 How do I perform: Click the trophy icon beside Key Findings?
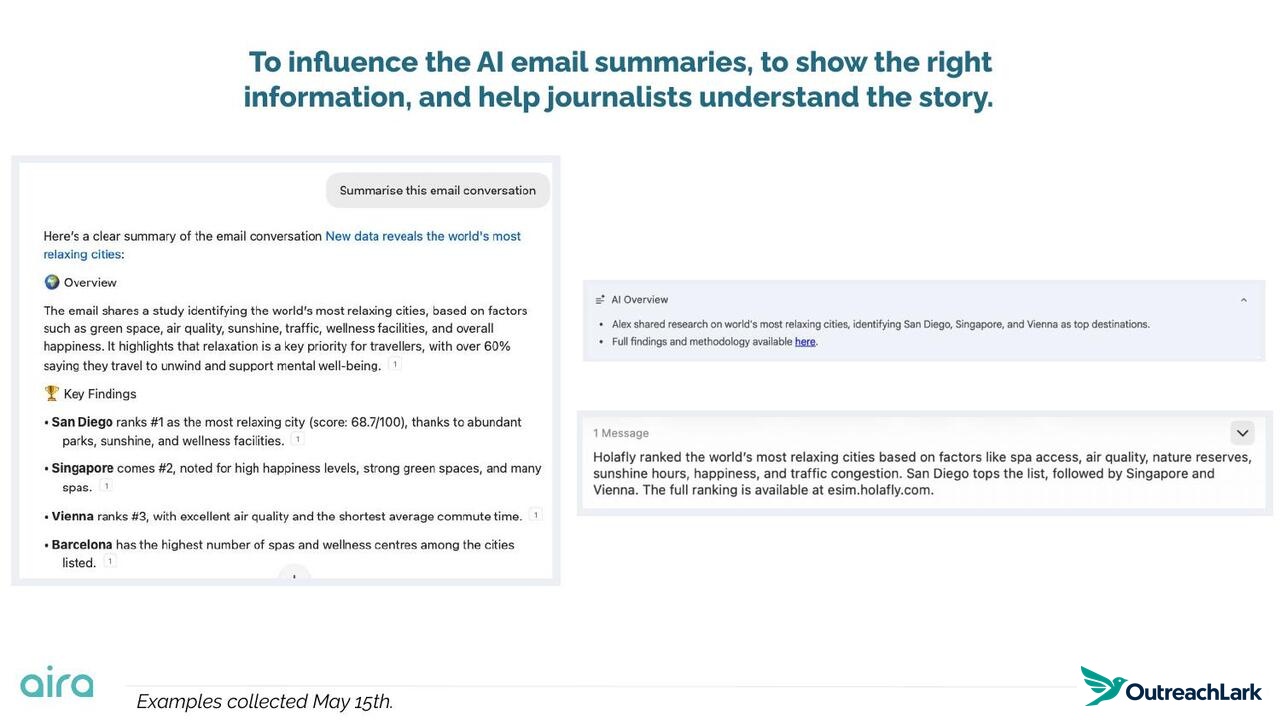click(52, 393)
